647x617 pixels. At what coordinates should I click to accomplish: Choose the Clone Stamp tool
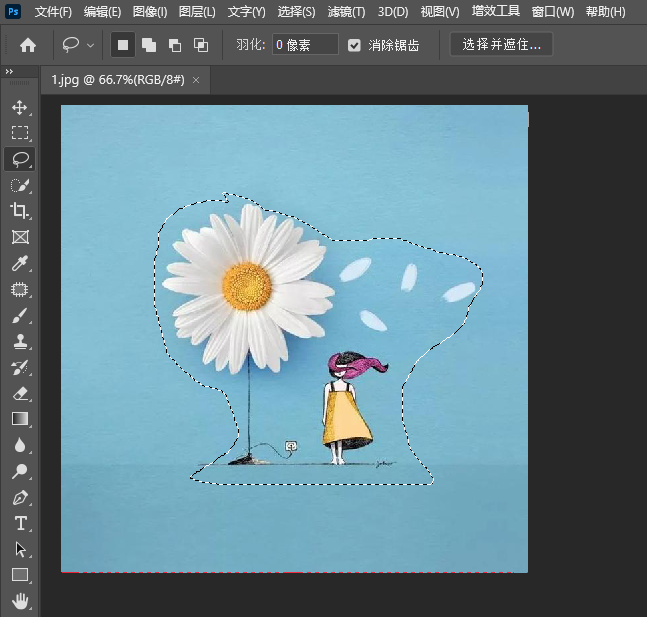click(19, 342)
